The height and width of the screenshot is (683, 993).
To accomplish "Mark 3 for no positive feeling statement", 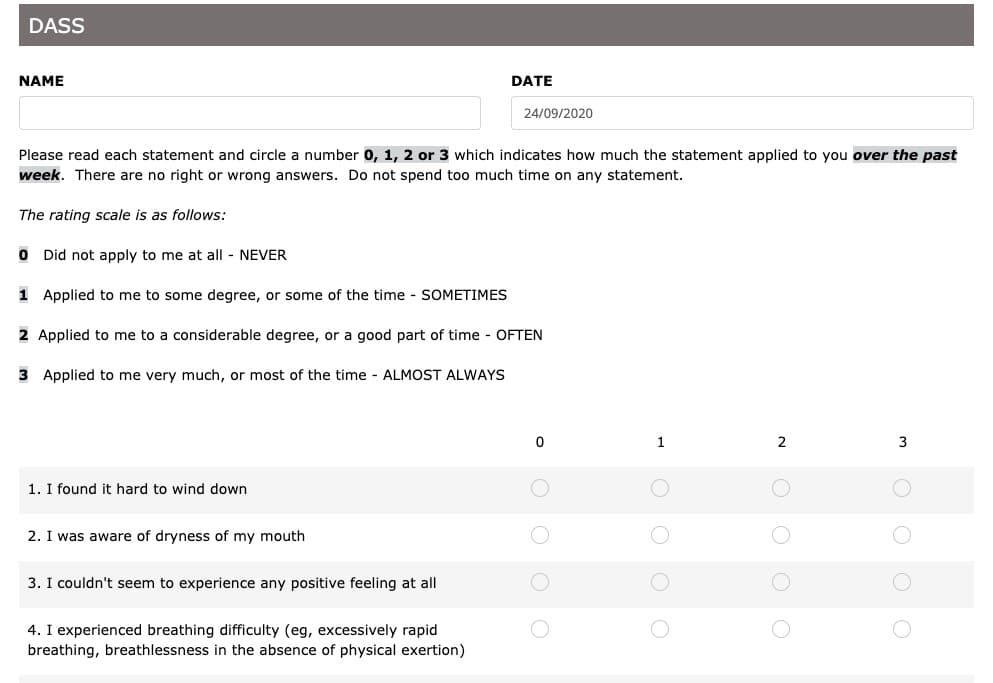I will (902, 582).
